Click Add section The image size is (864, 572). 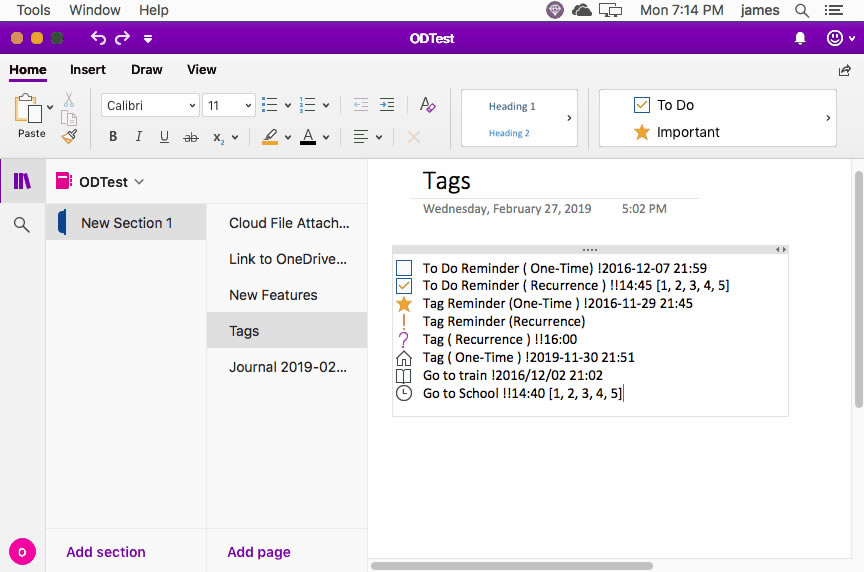click(106, 552)
